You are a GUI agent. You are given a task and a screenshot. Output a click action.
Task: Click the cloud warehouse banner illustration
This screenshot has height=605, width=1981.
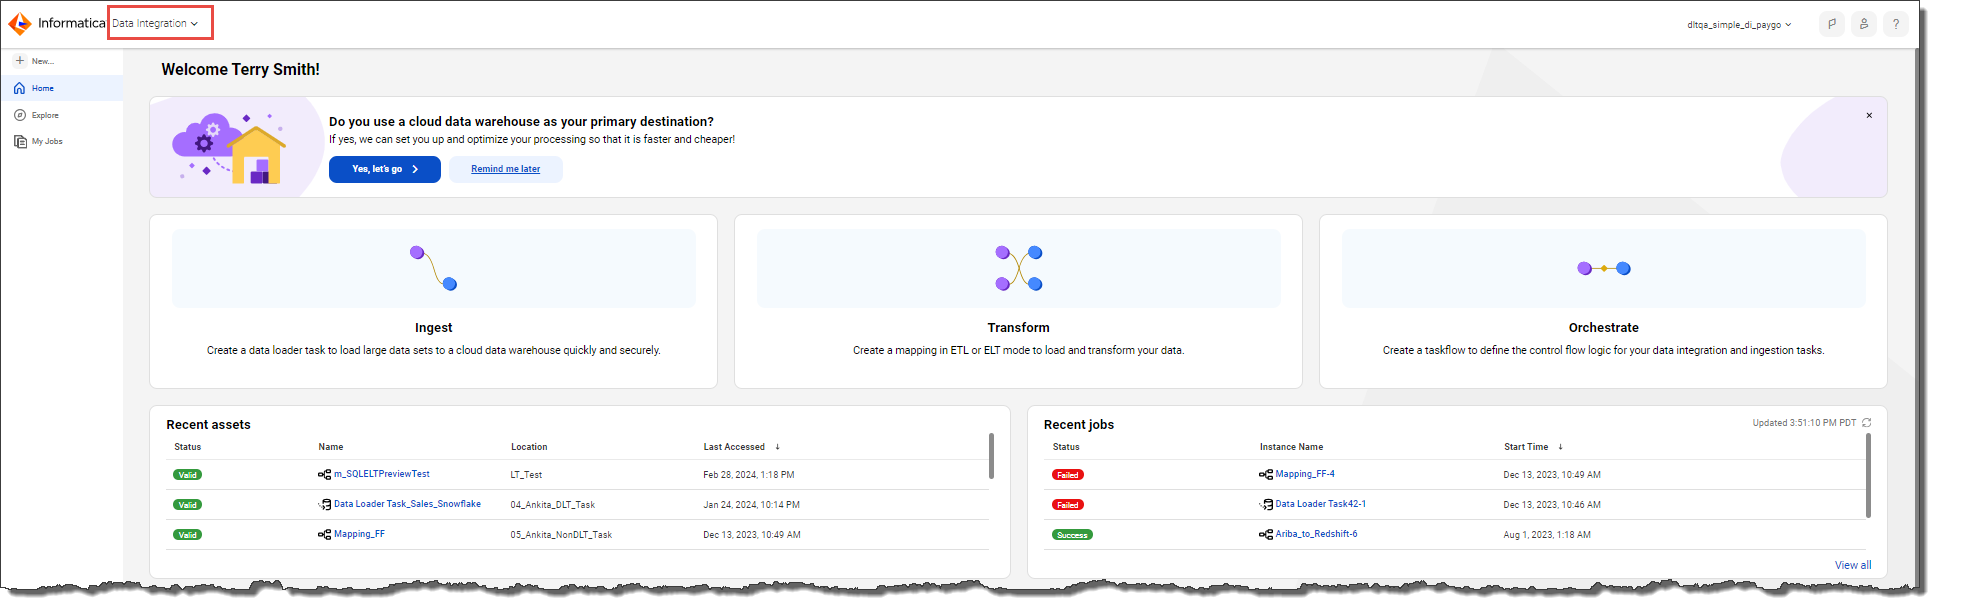230,147
